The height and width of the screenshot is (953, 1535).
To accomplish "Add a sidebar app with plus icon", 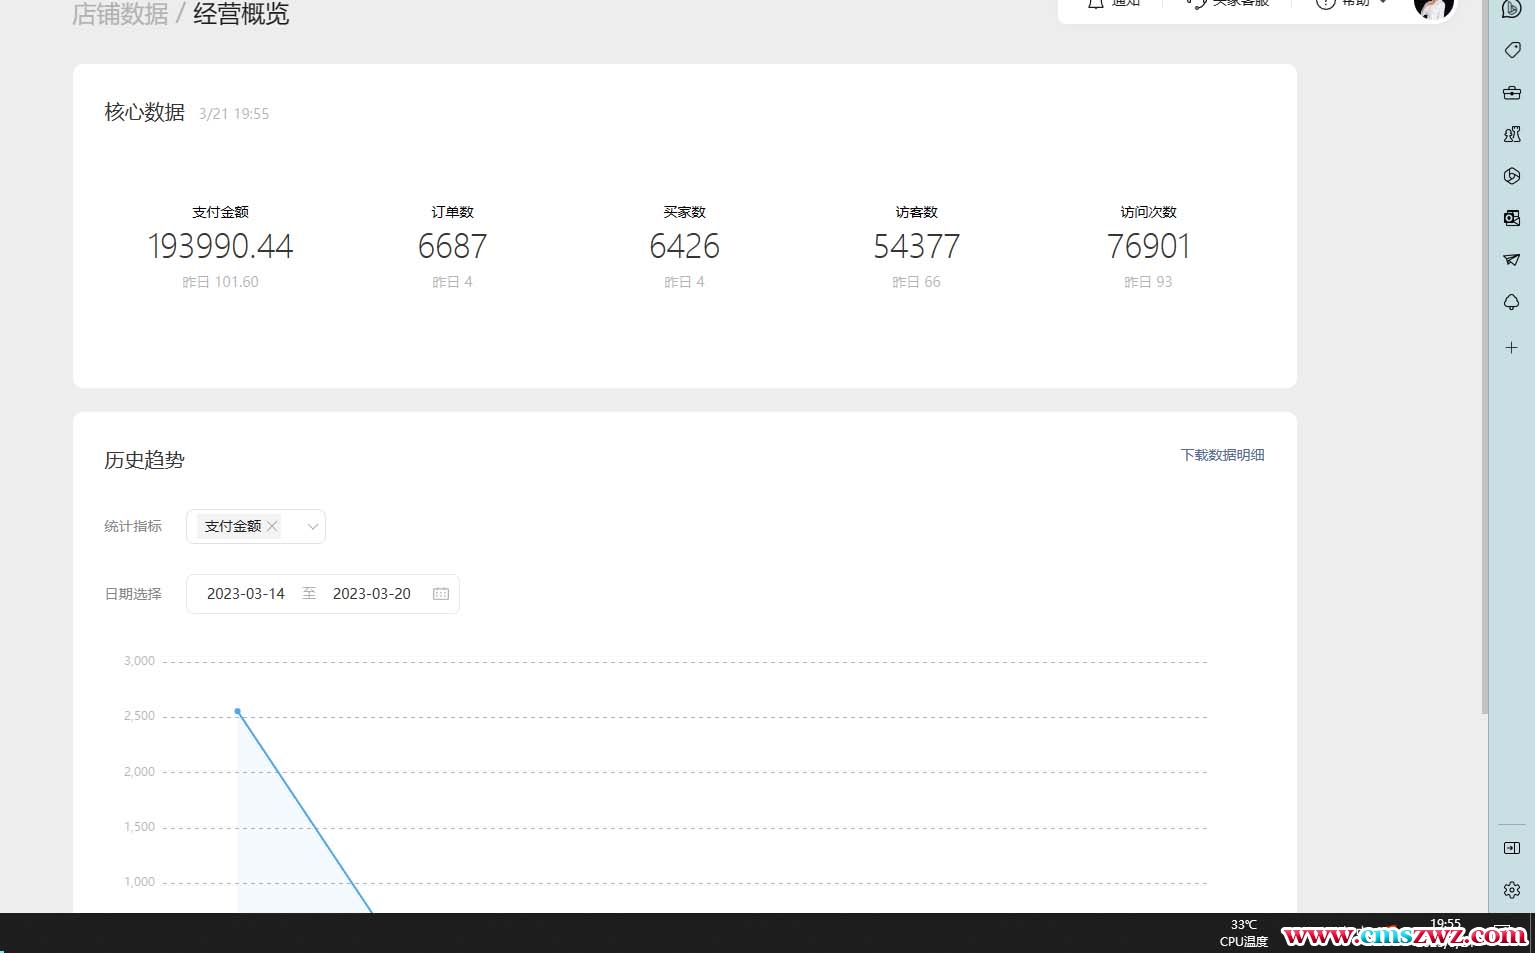I will click(x=1512, y=348).
